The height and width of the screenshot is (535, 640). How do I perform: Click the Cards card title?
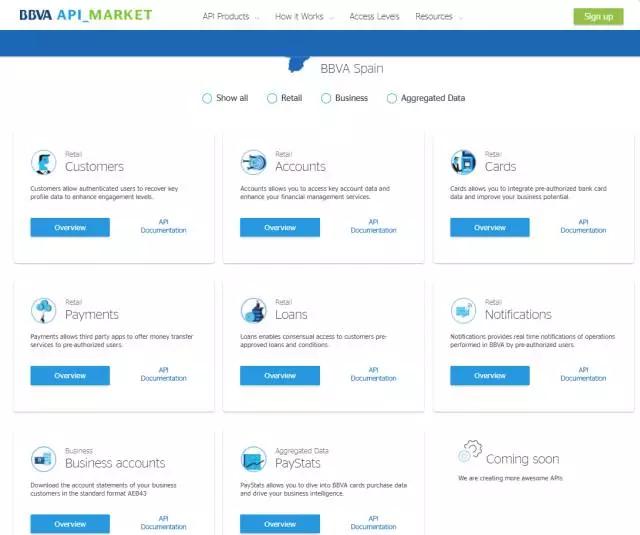pos(500,166)
